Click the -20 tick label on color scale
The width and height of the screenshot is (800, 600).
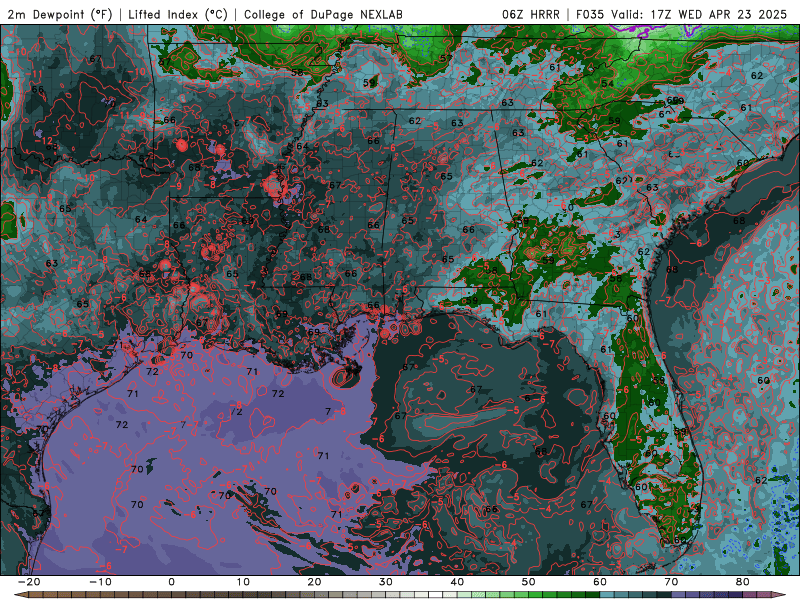pyautogui.click(x=29, y=582)
